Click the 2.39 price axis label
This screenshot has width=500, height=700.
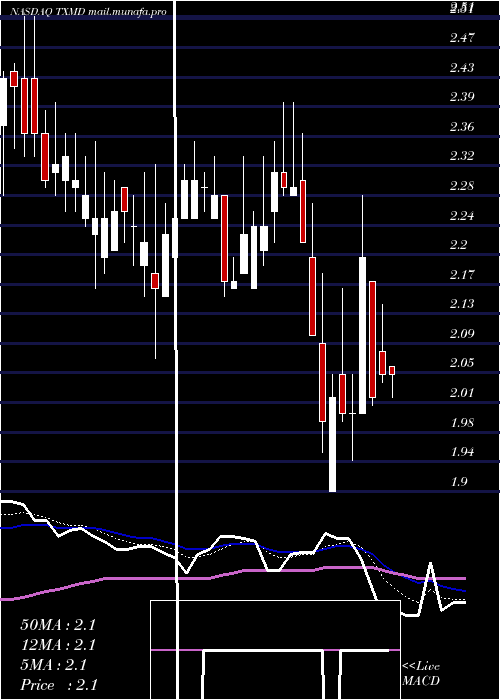(462, 97)
